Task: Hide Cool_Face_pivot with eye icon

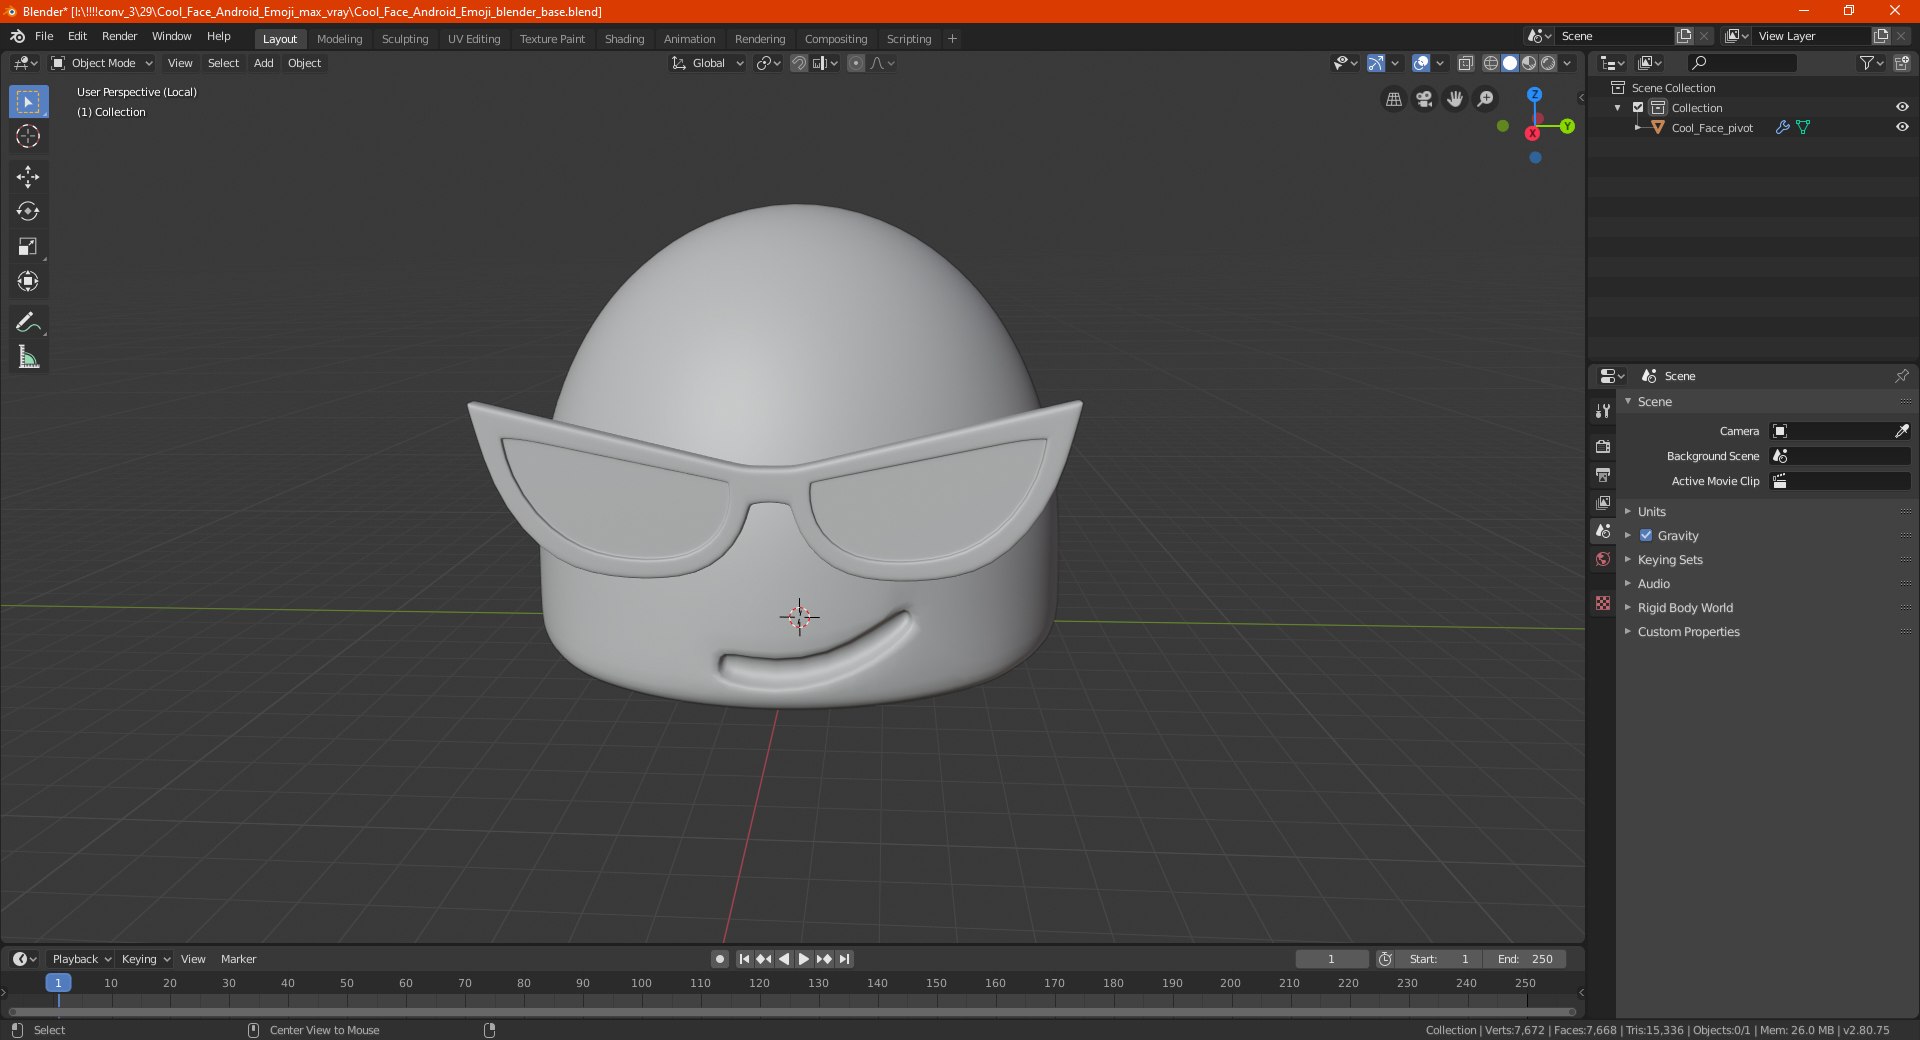Action: pyautogui.click(x=1902, y=127)
